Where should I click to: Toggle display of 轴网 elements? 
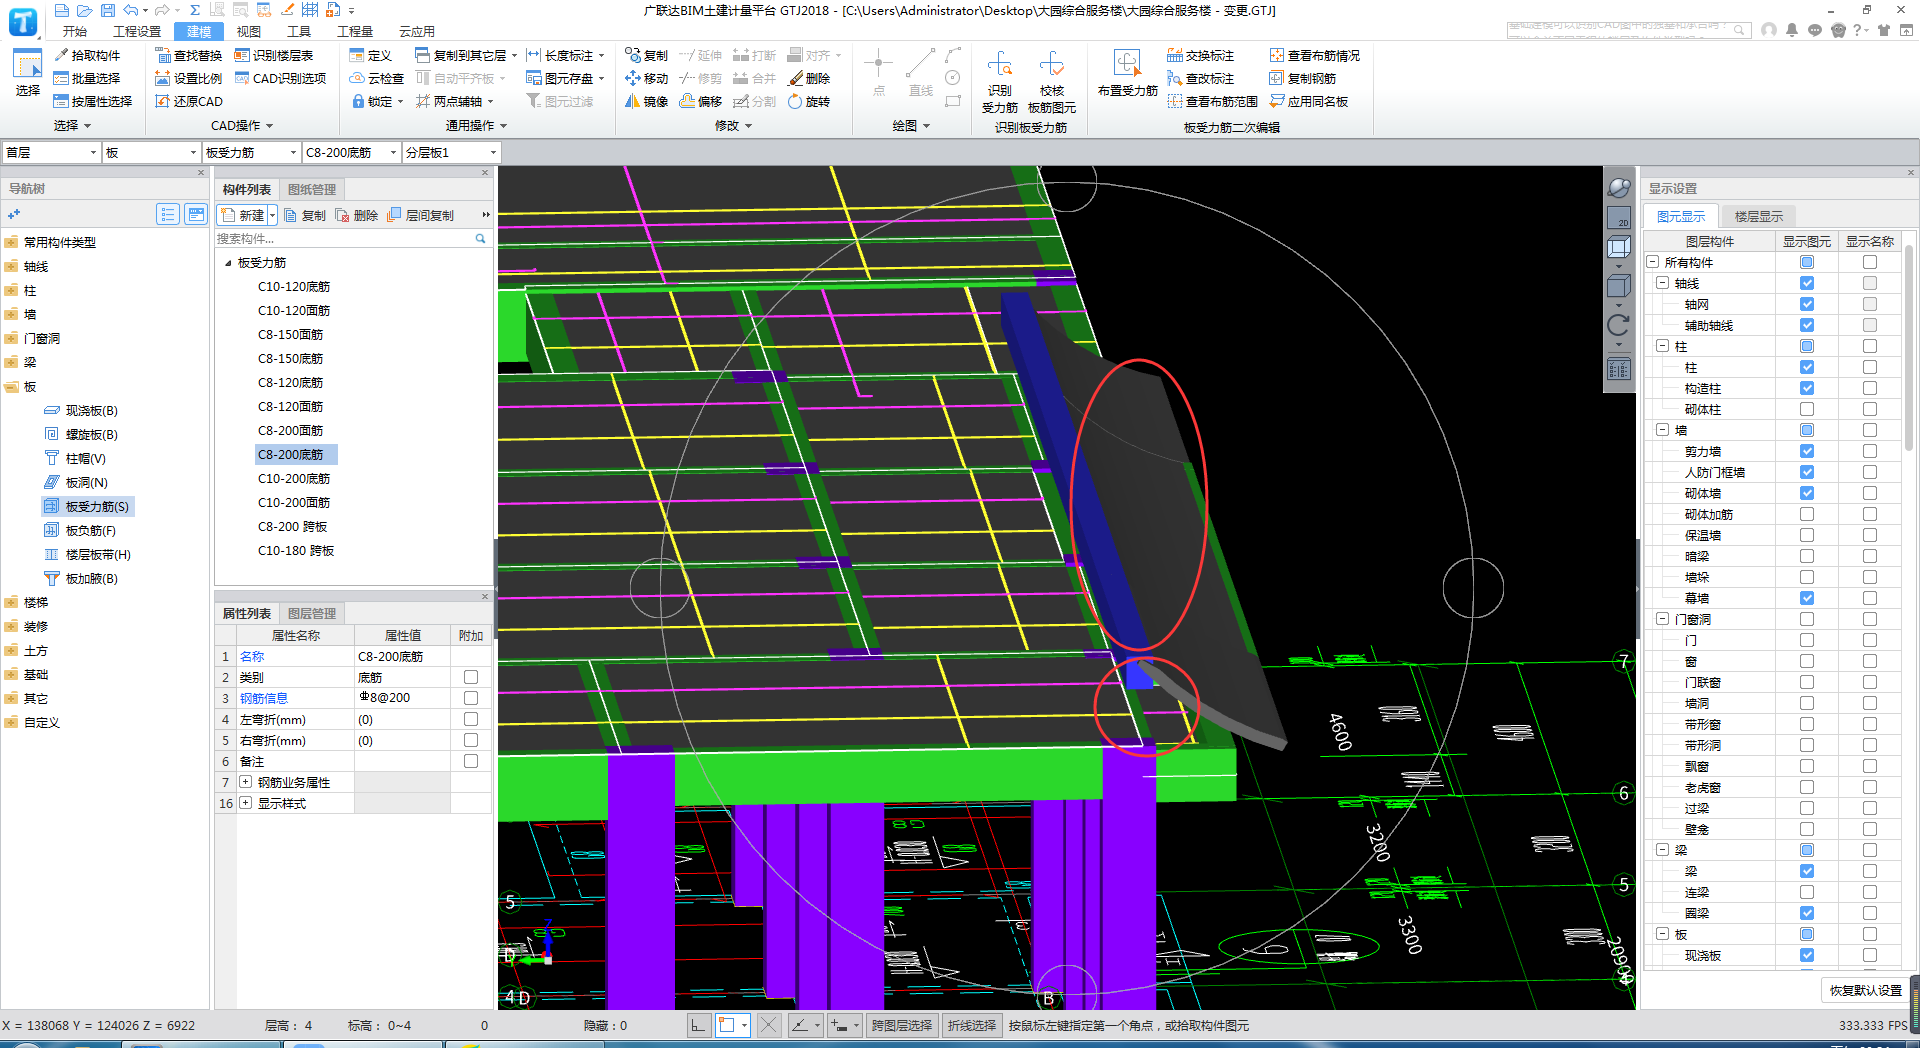tap(1807, 304)
